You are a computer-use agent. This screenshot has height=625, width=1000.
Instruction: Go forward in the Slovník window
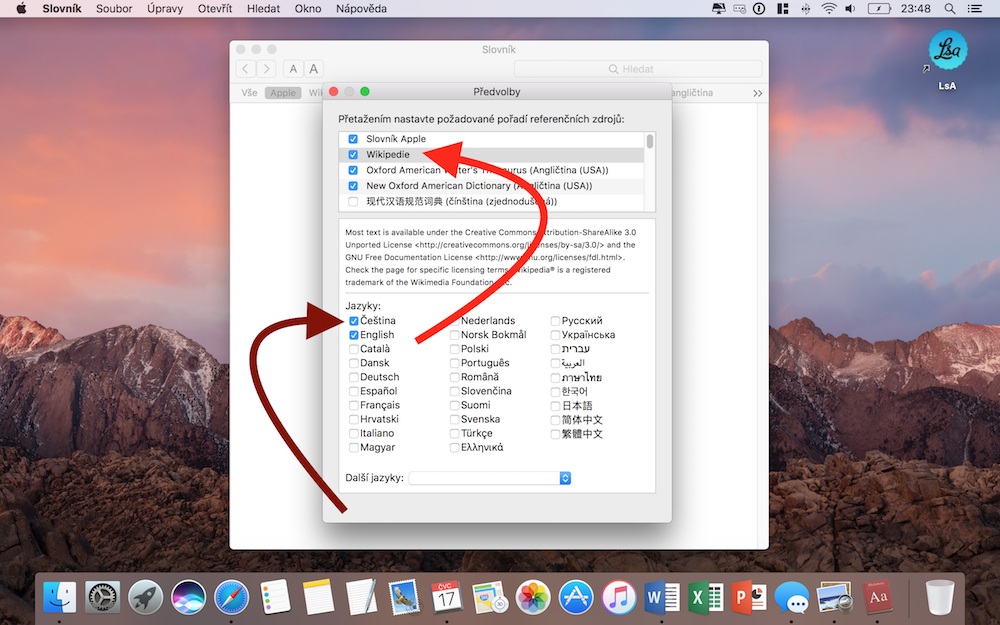coord(267,68)
